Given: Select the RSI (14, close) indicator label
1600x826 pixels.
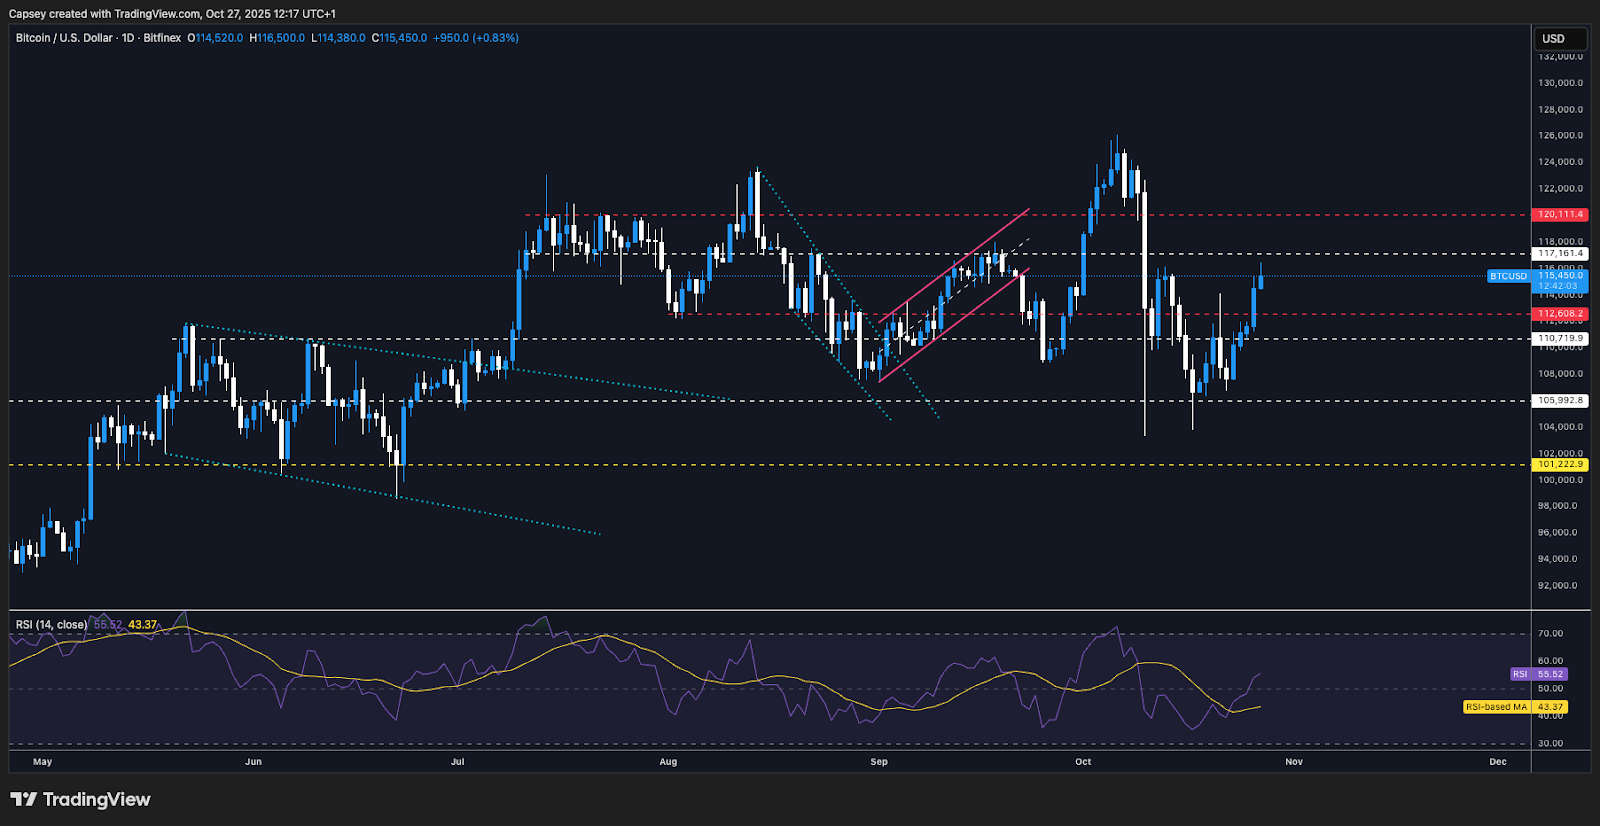Looking at the screenshot, I should [x=51, y=625].
